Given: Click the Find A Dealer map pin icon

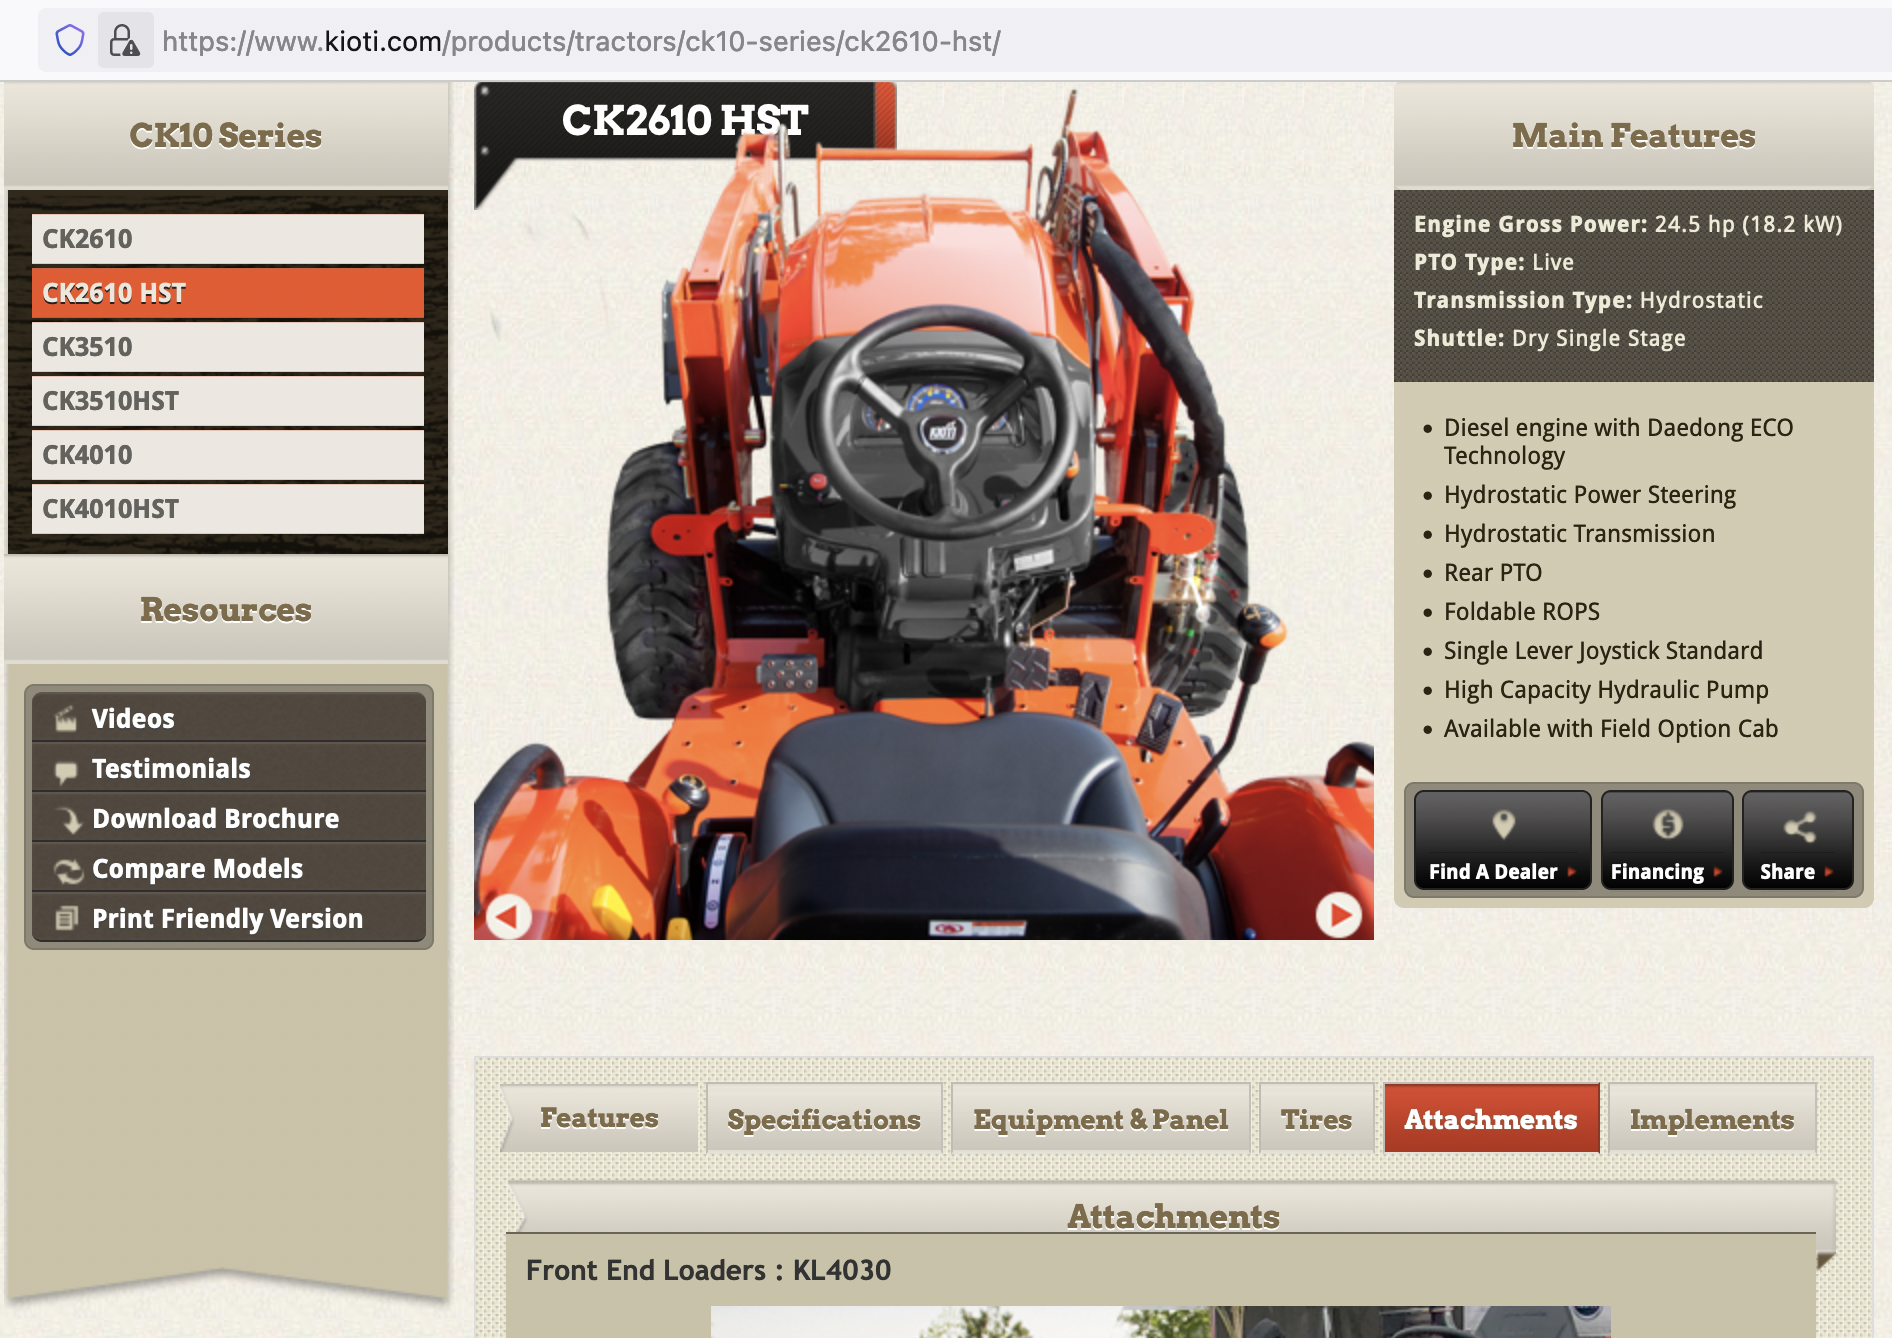Looking at the screenshot, I should 1503,825.
